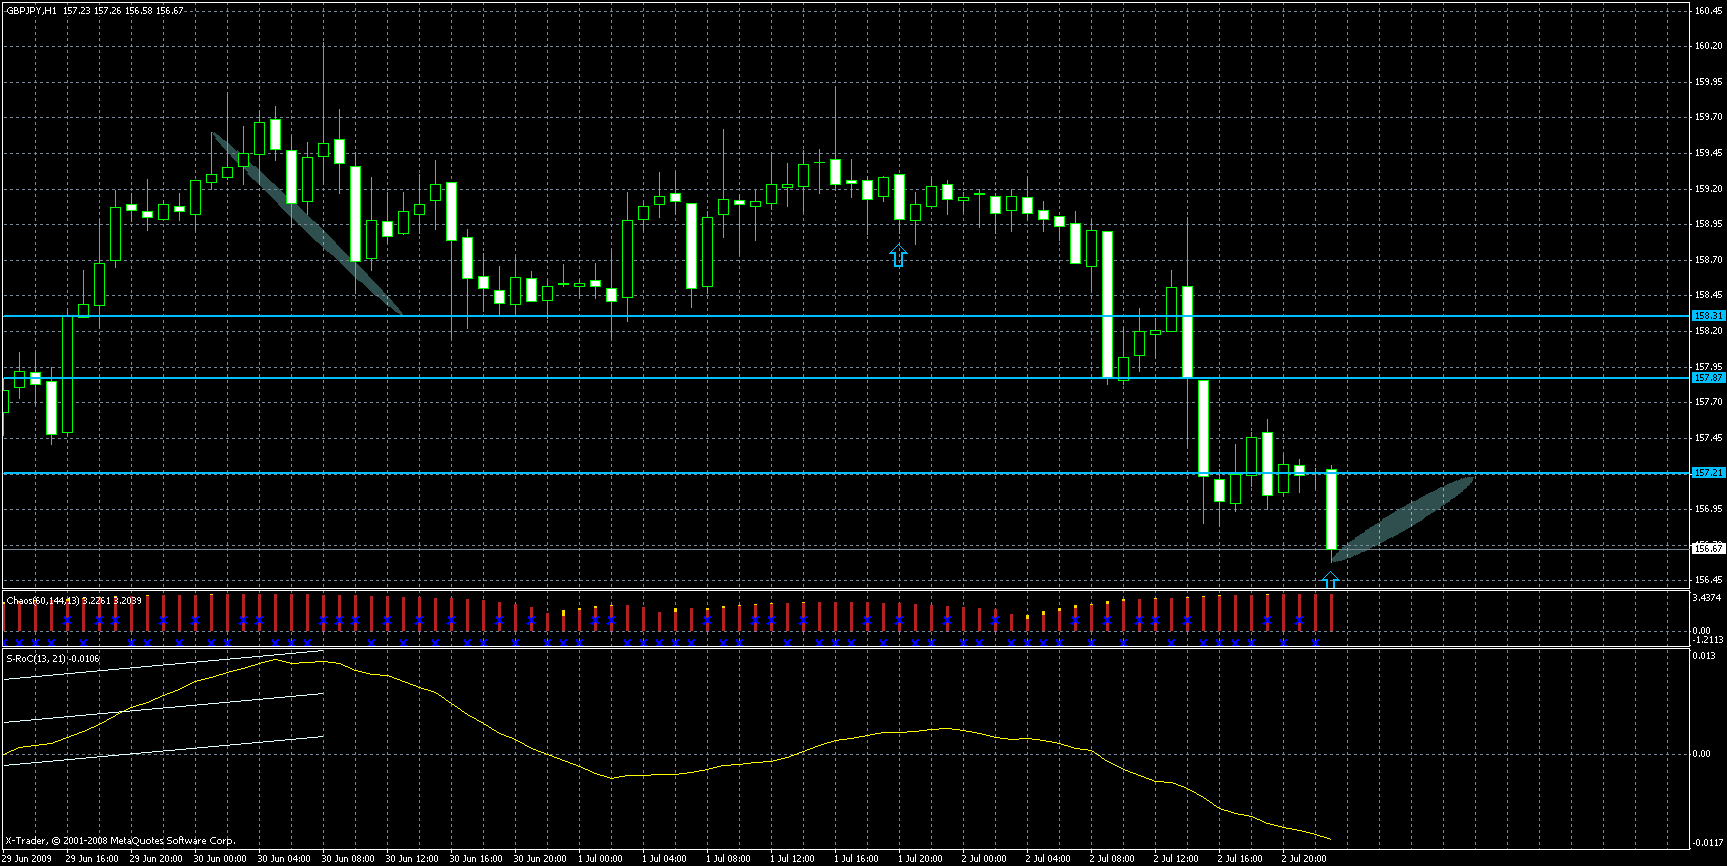Click the -0.0117 S-RoC scale value

point(1707,842)
